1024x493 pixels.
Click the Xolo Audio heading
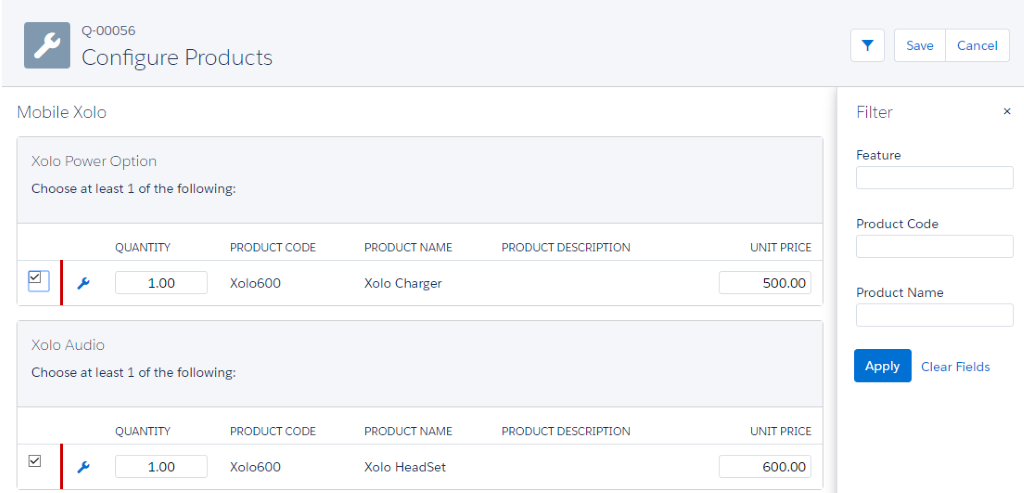click(68, 344)
